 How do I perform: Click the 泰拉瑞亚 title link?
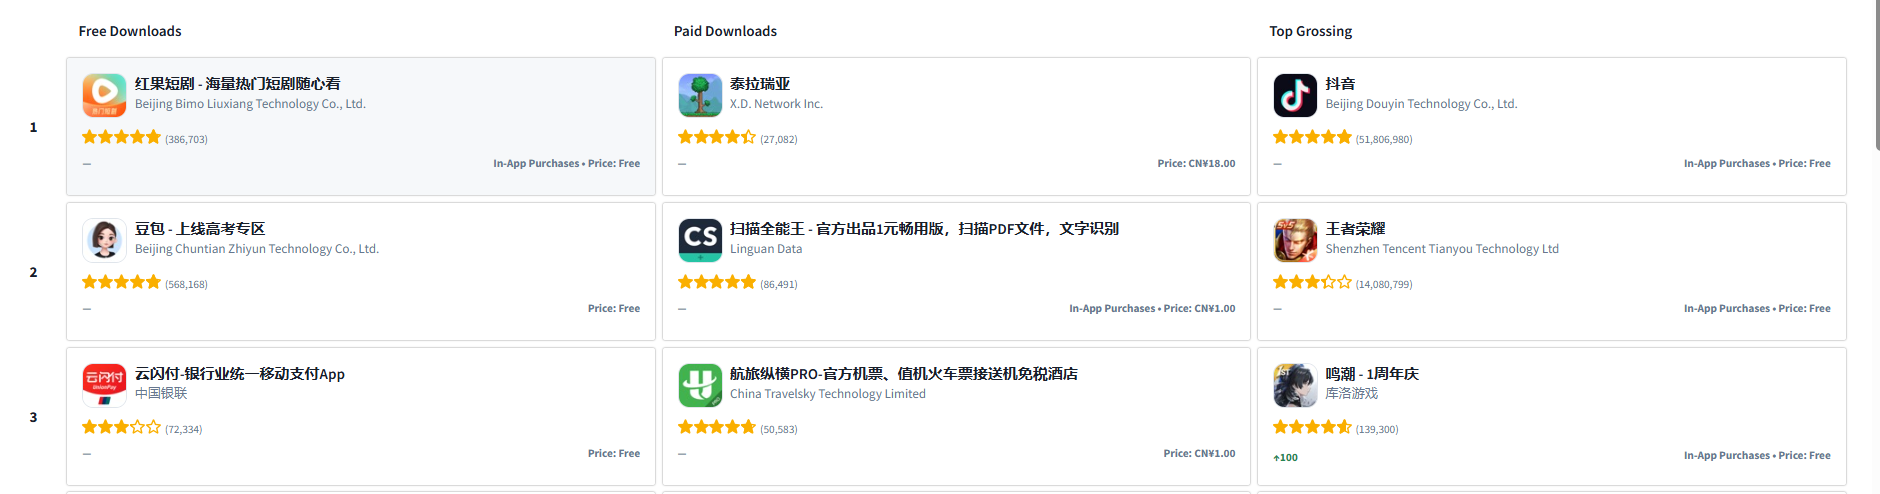[760, 84]
